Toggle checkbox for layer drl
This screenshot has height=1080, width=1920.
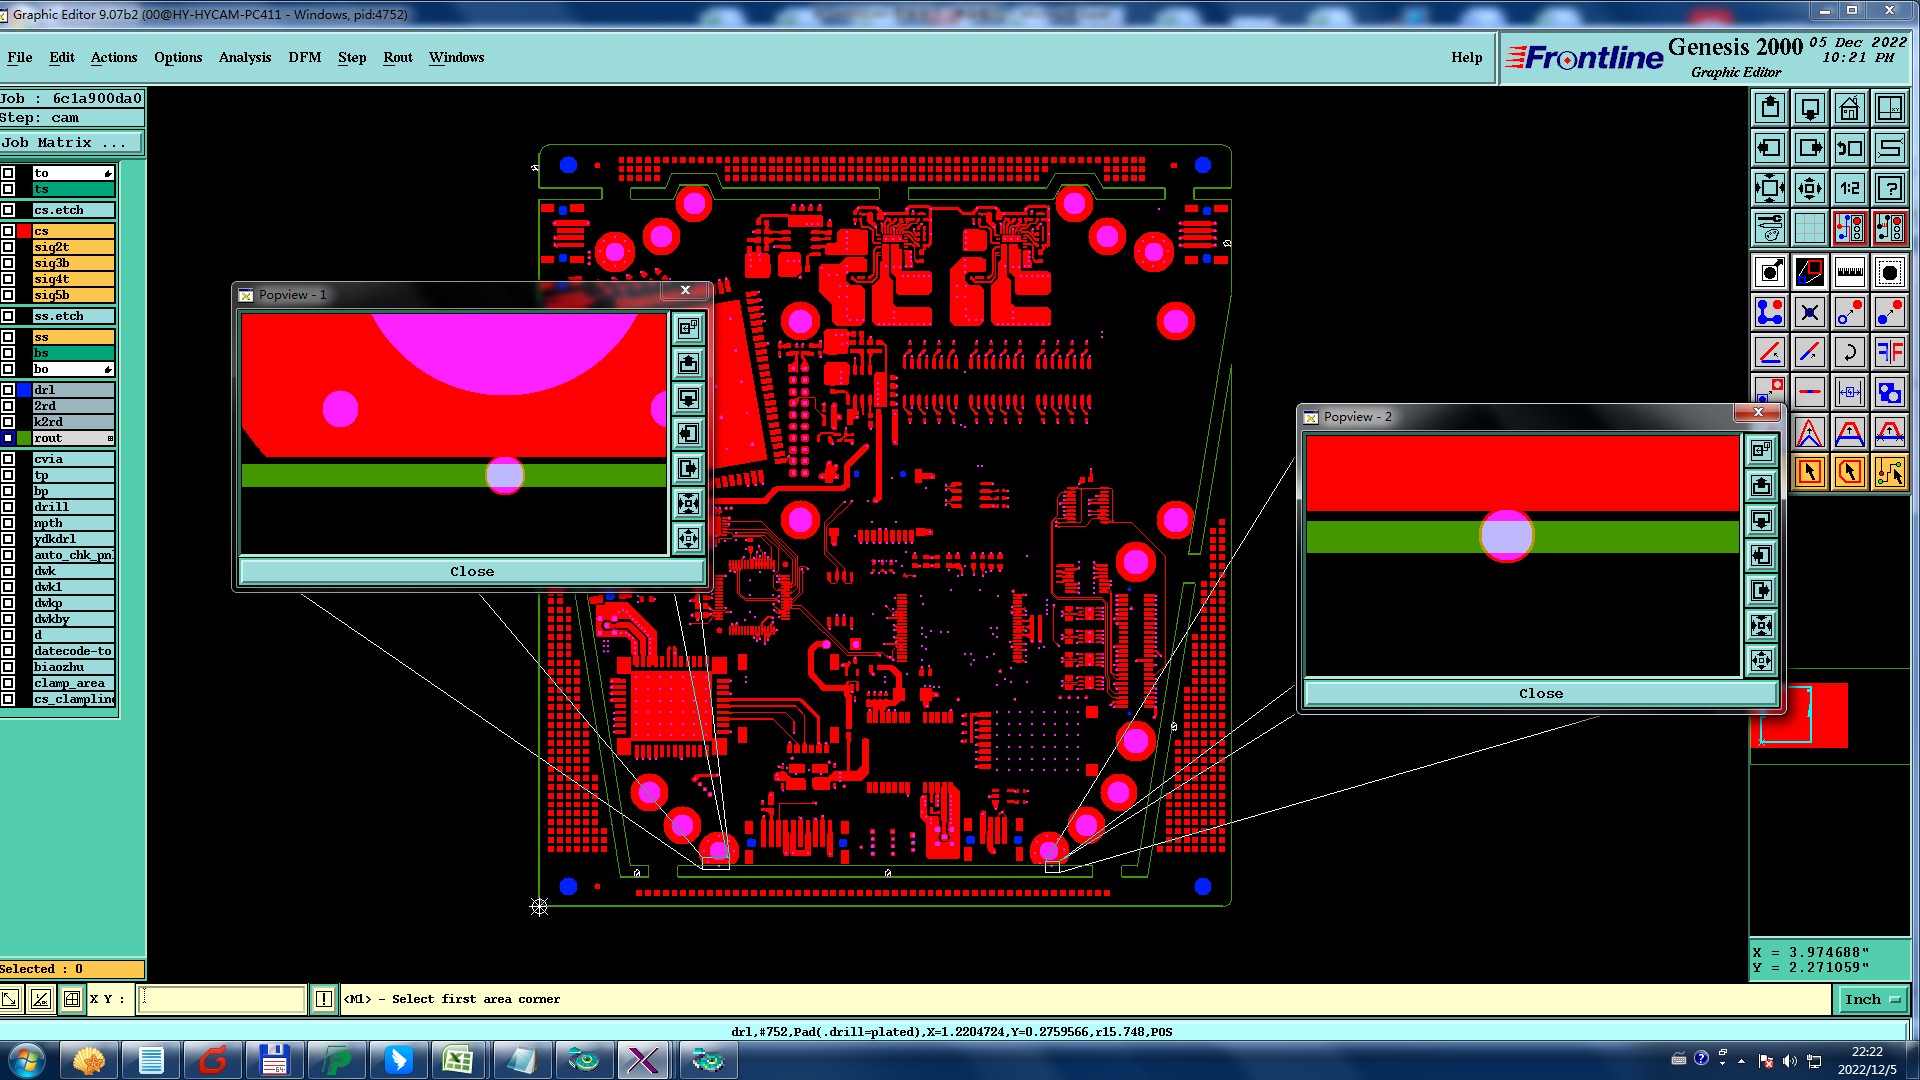8,390
